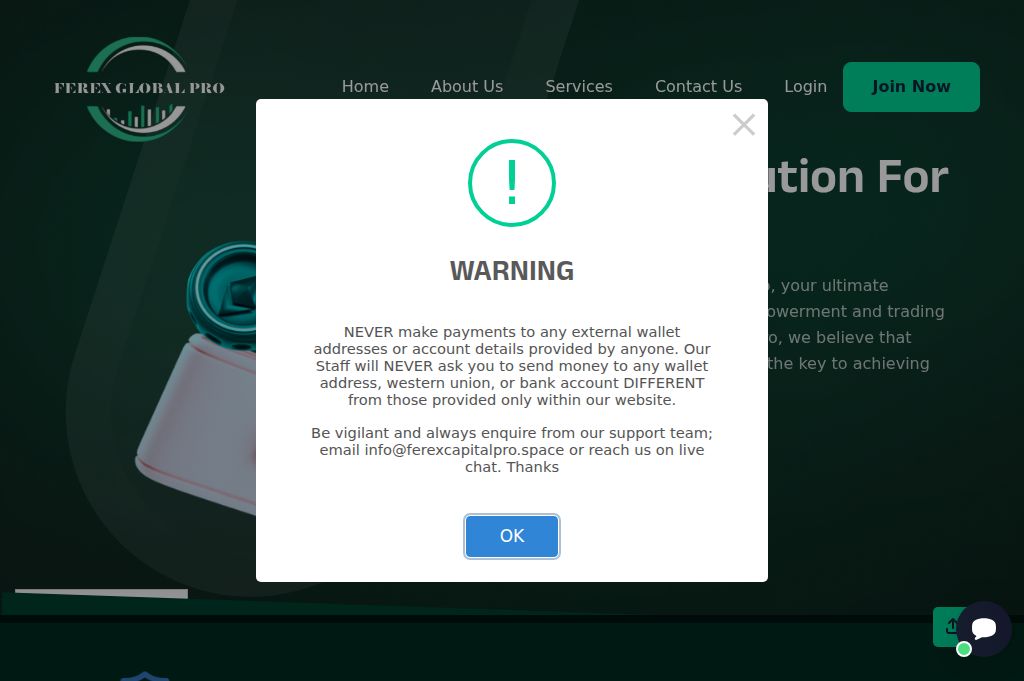Click the Login link

click(805, 86)
